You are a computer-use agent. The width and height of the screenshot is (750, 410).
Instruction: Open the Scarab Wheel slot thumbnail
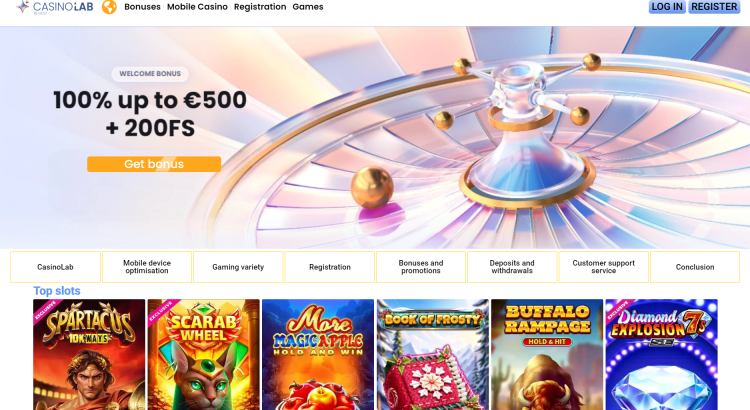pyautogui.click(x=204, y=355)
